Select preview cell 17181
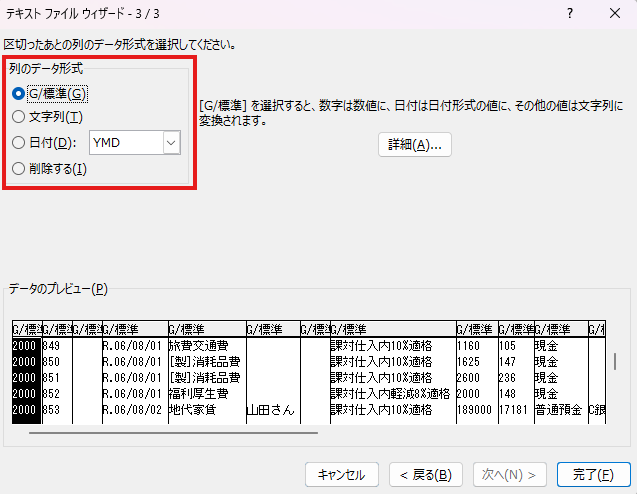The height and width of the screenshot is (494, 637). coord(514,410)
